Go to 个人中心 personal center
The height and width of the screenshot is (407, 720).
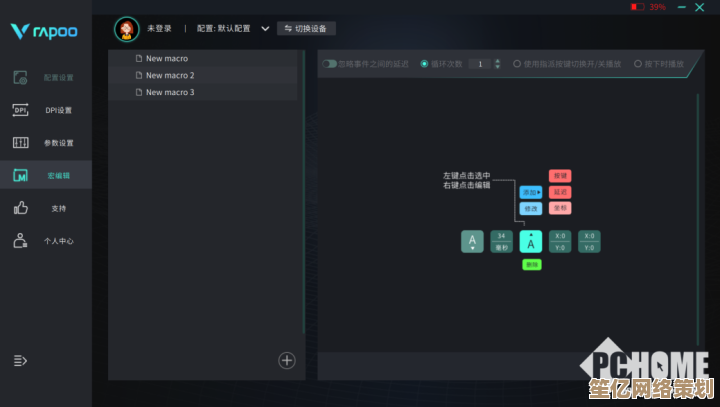click(21, 241)
